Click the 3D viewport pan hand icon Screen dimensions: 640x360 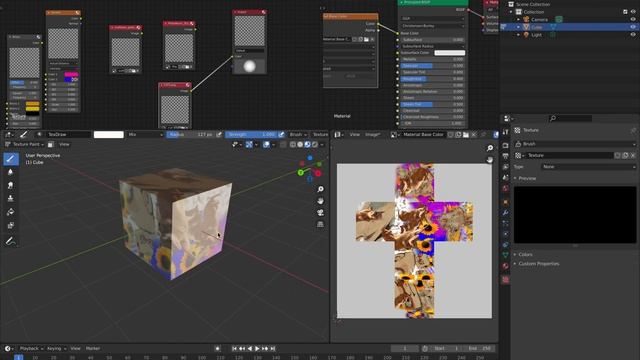click(320, 201)
